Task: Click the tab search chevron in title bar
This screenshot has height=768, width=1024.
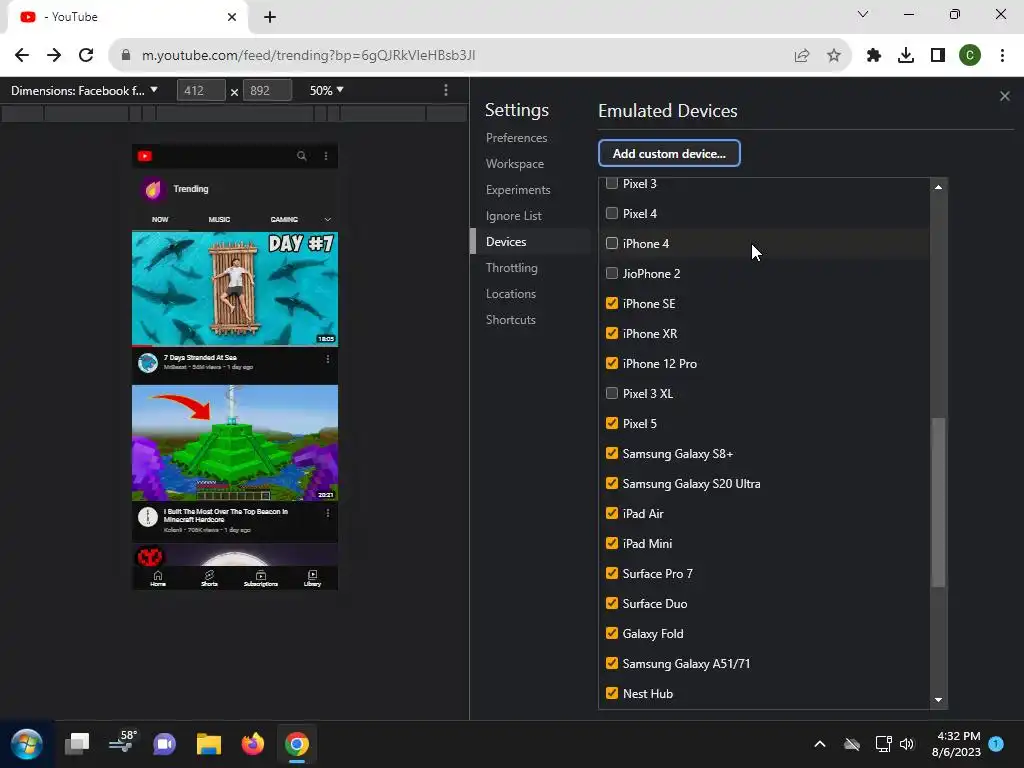Action: (x=863, y=14)
